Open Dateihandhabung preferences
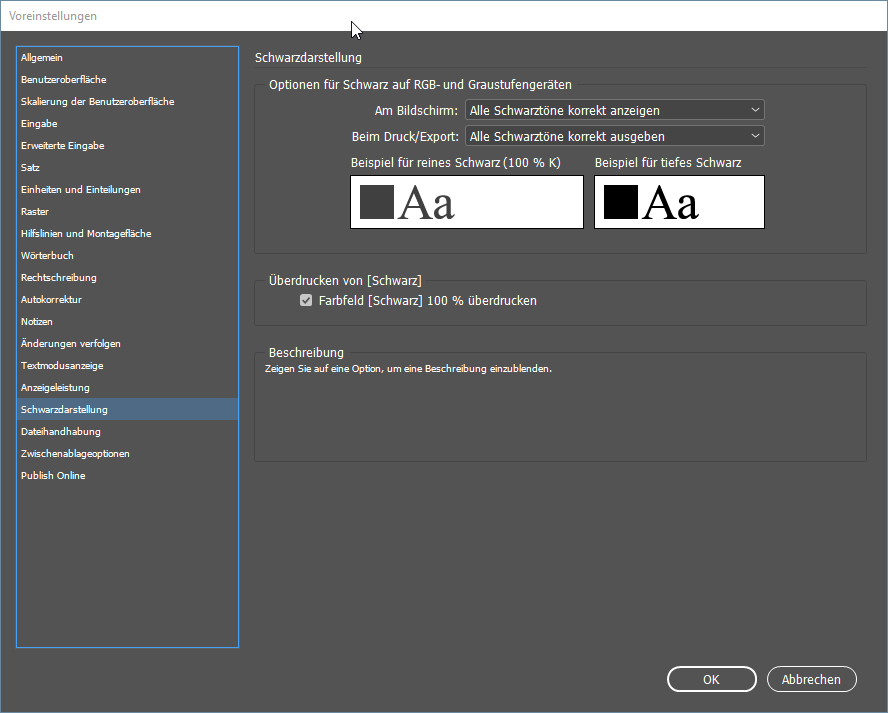 point(127,432)
